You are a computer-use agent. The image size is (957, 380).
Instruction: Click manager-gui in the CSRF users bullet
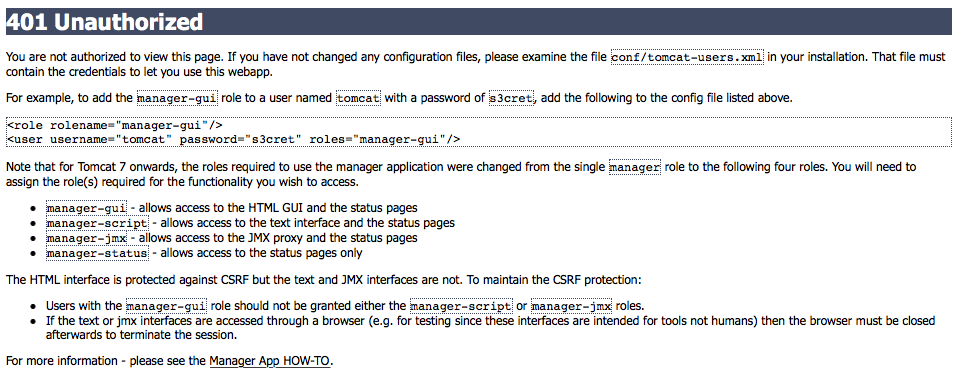167,306
